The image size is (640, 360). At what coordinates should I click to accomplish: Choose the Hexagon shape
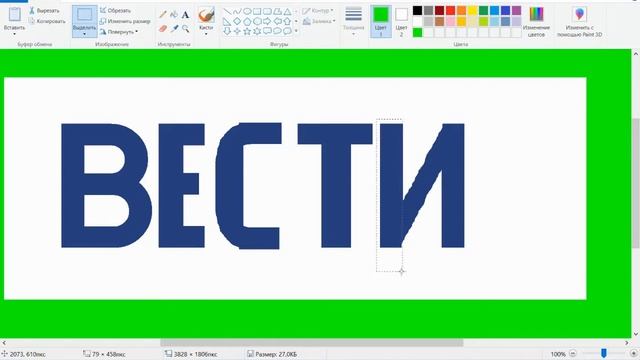pos(257,21)
